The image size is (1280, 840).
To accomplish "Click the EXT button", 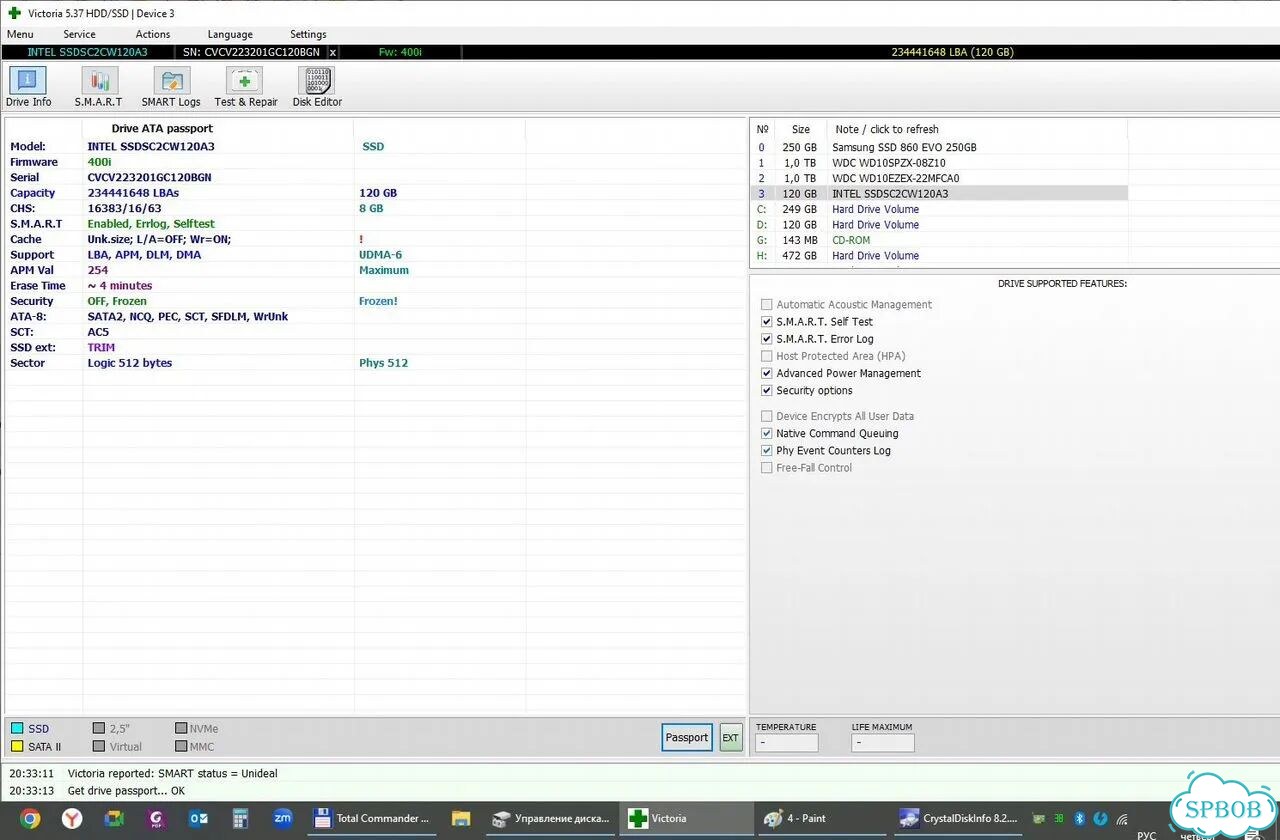I will (731, 738).
